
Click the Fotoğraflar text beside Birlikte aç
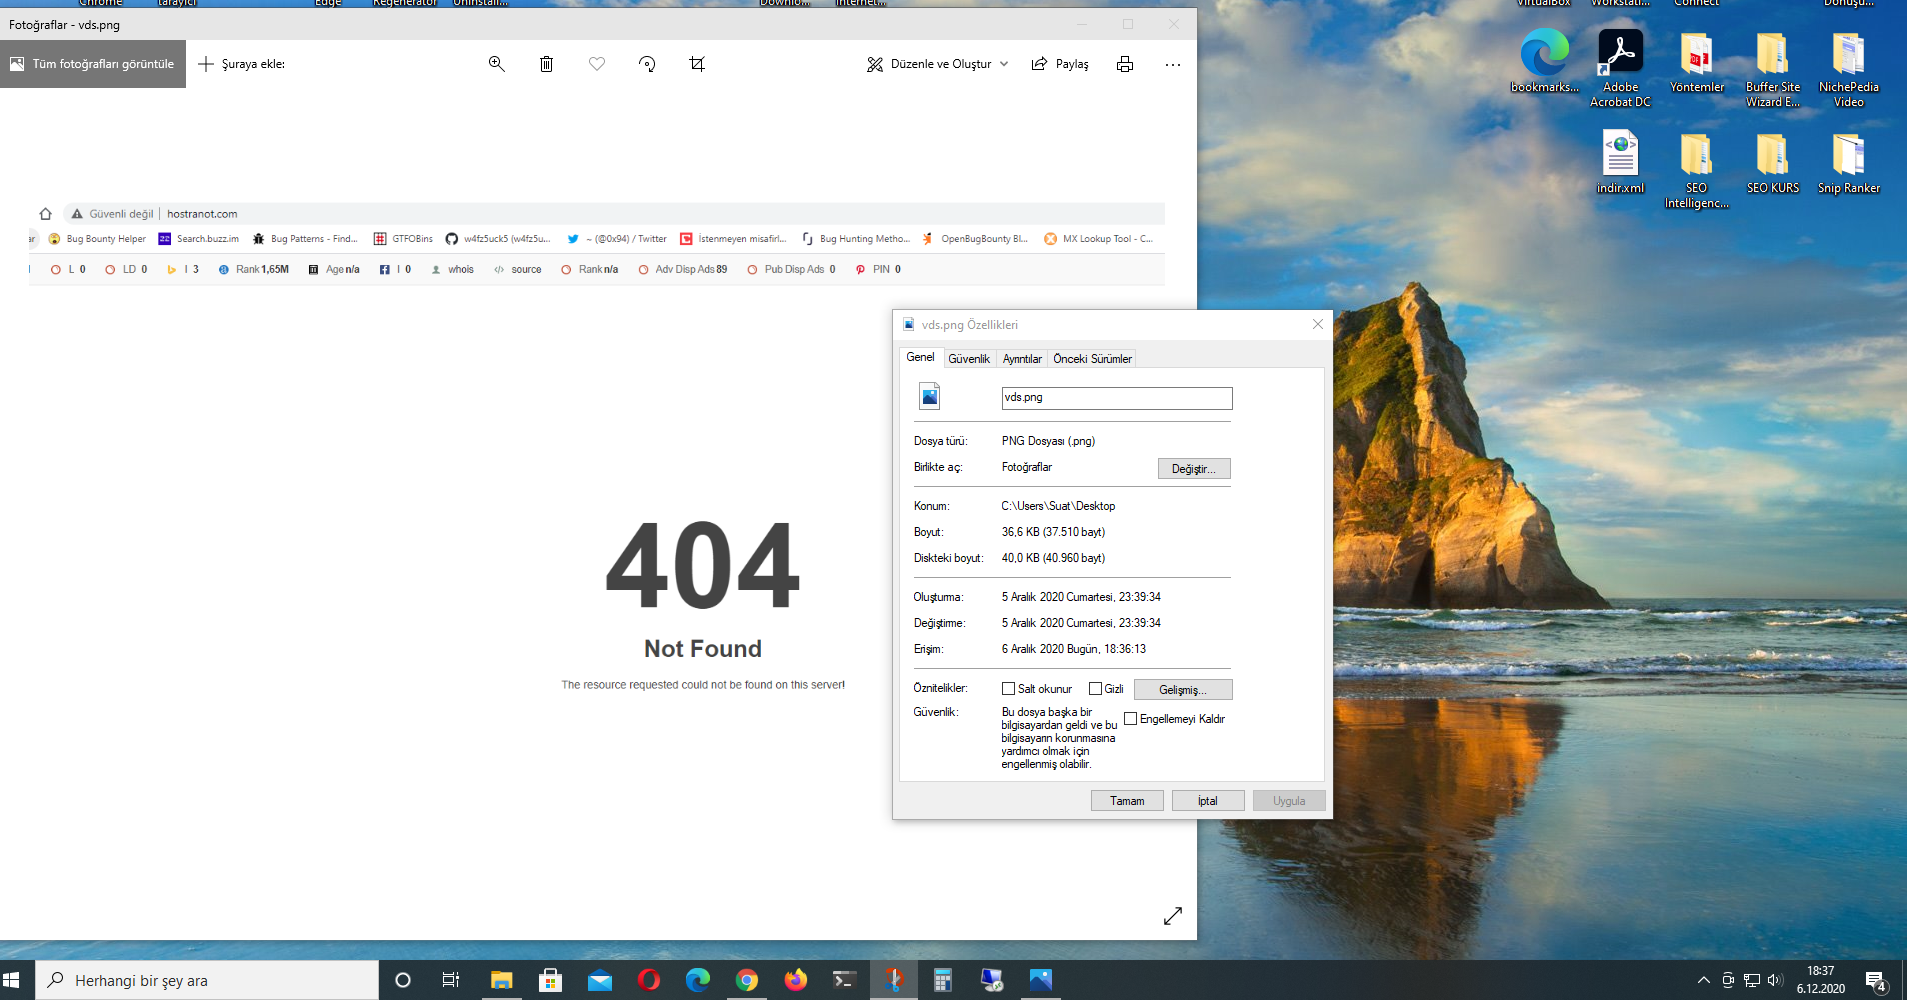coord(1027,467)
